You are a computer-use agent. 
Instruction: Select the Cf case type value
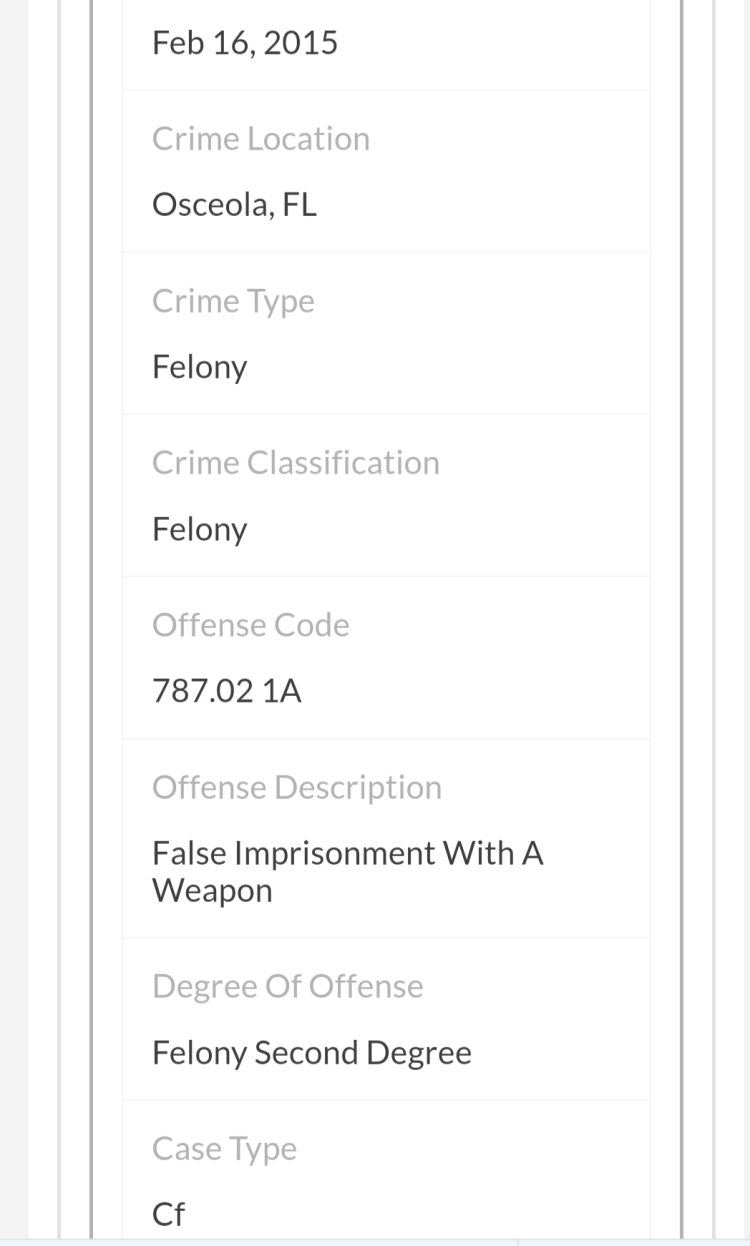click(x=168, y=1214)
